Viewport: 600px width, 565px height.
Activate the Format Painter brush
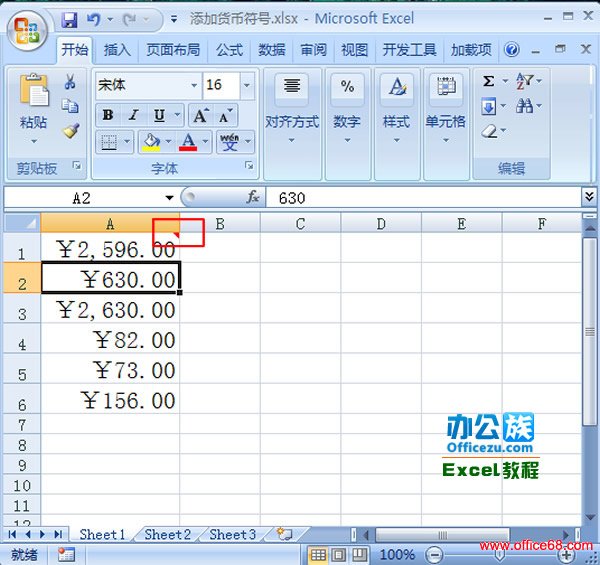tap(71, 131)
